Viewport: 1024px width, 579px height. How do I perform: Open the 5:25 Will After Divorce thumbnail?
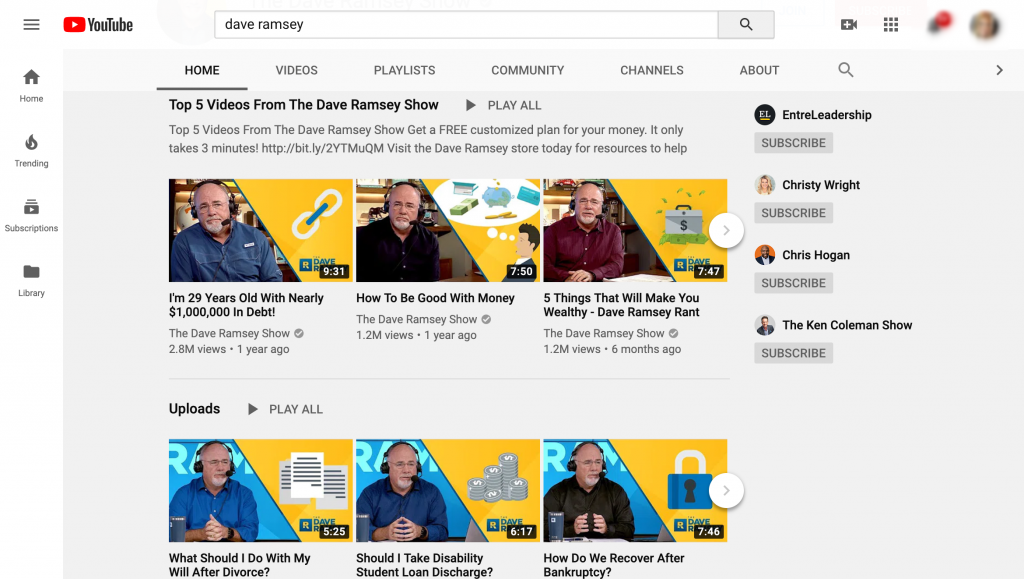[261, 491]
